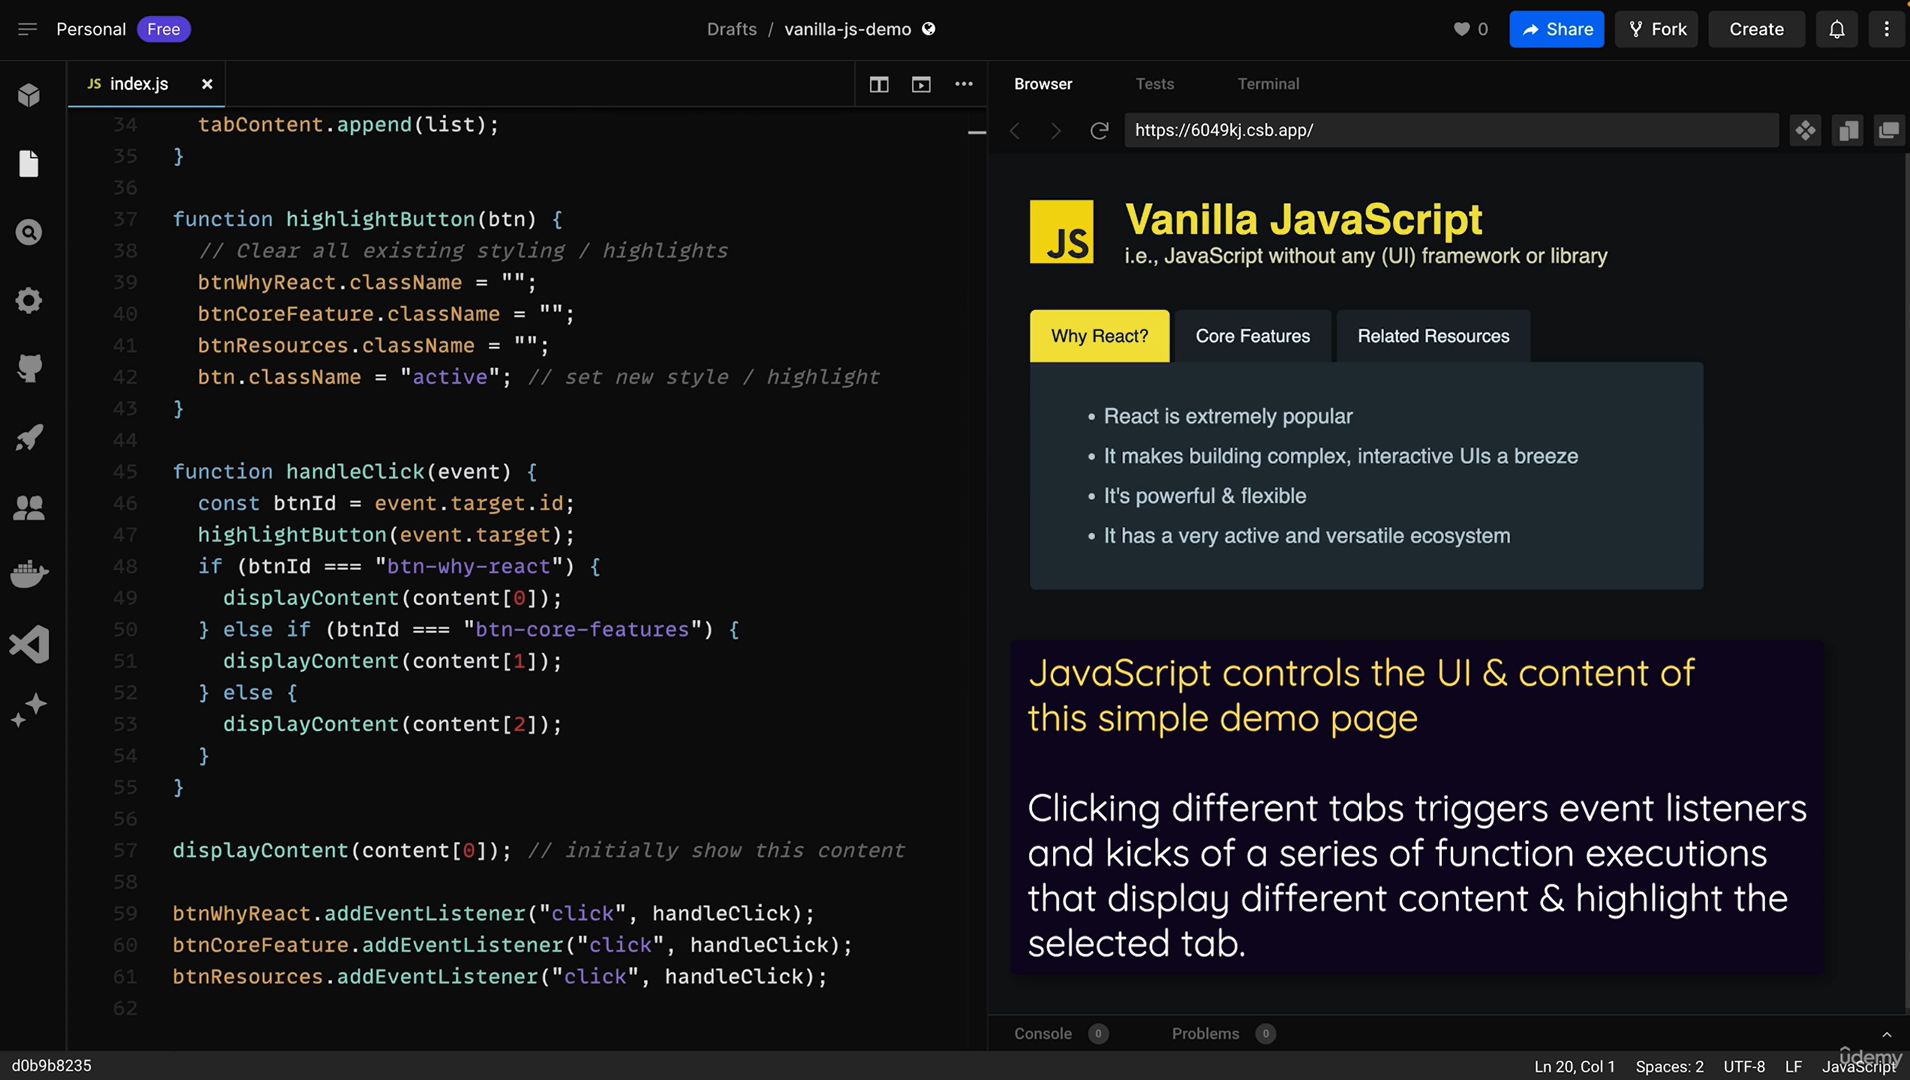Open the top-right vertical dots menu
This screenshot has width=1910, height=1080.
click(1886, 29)
